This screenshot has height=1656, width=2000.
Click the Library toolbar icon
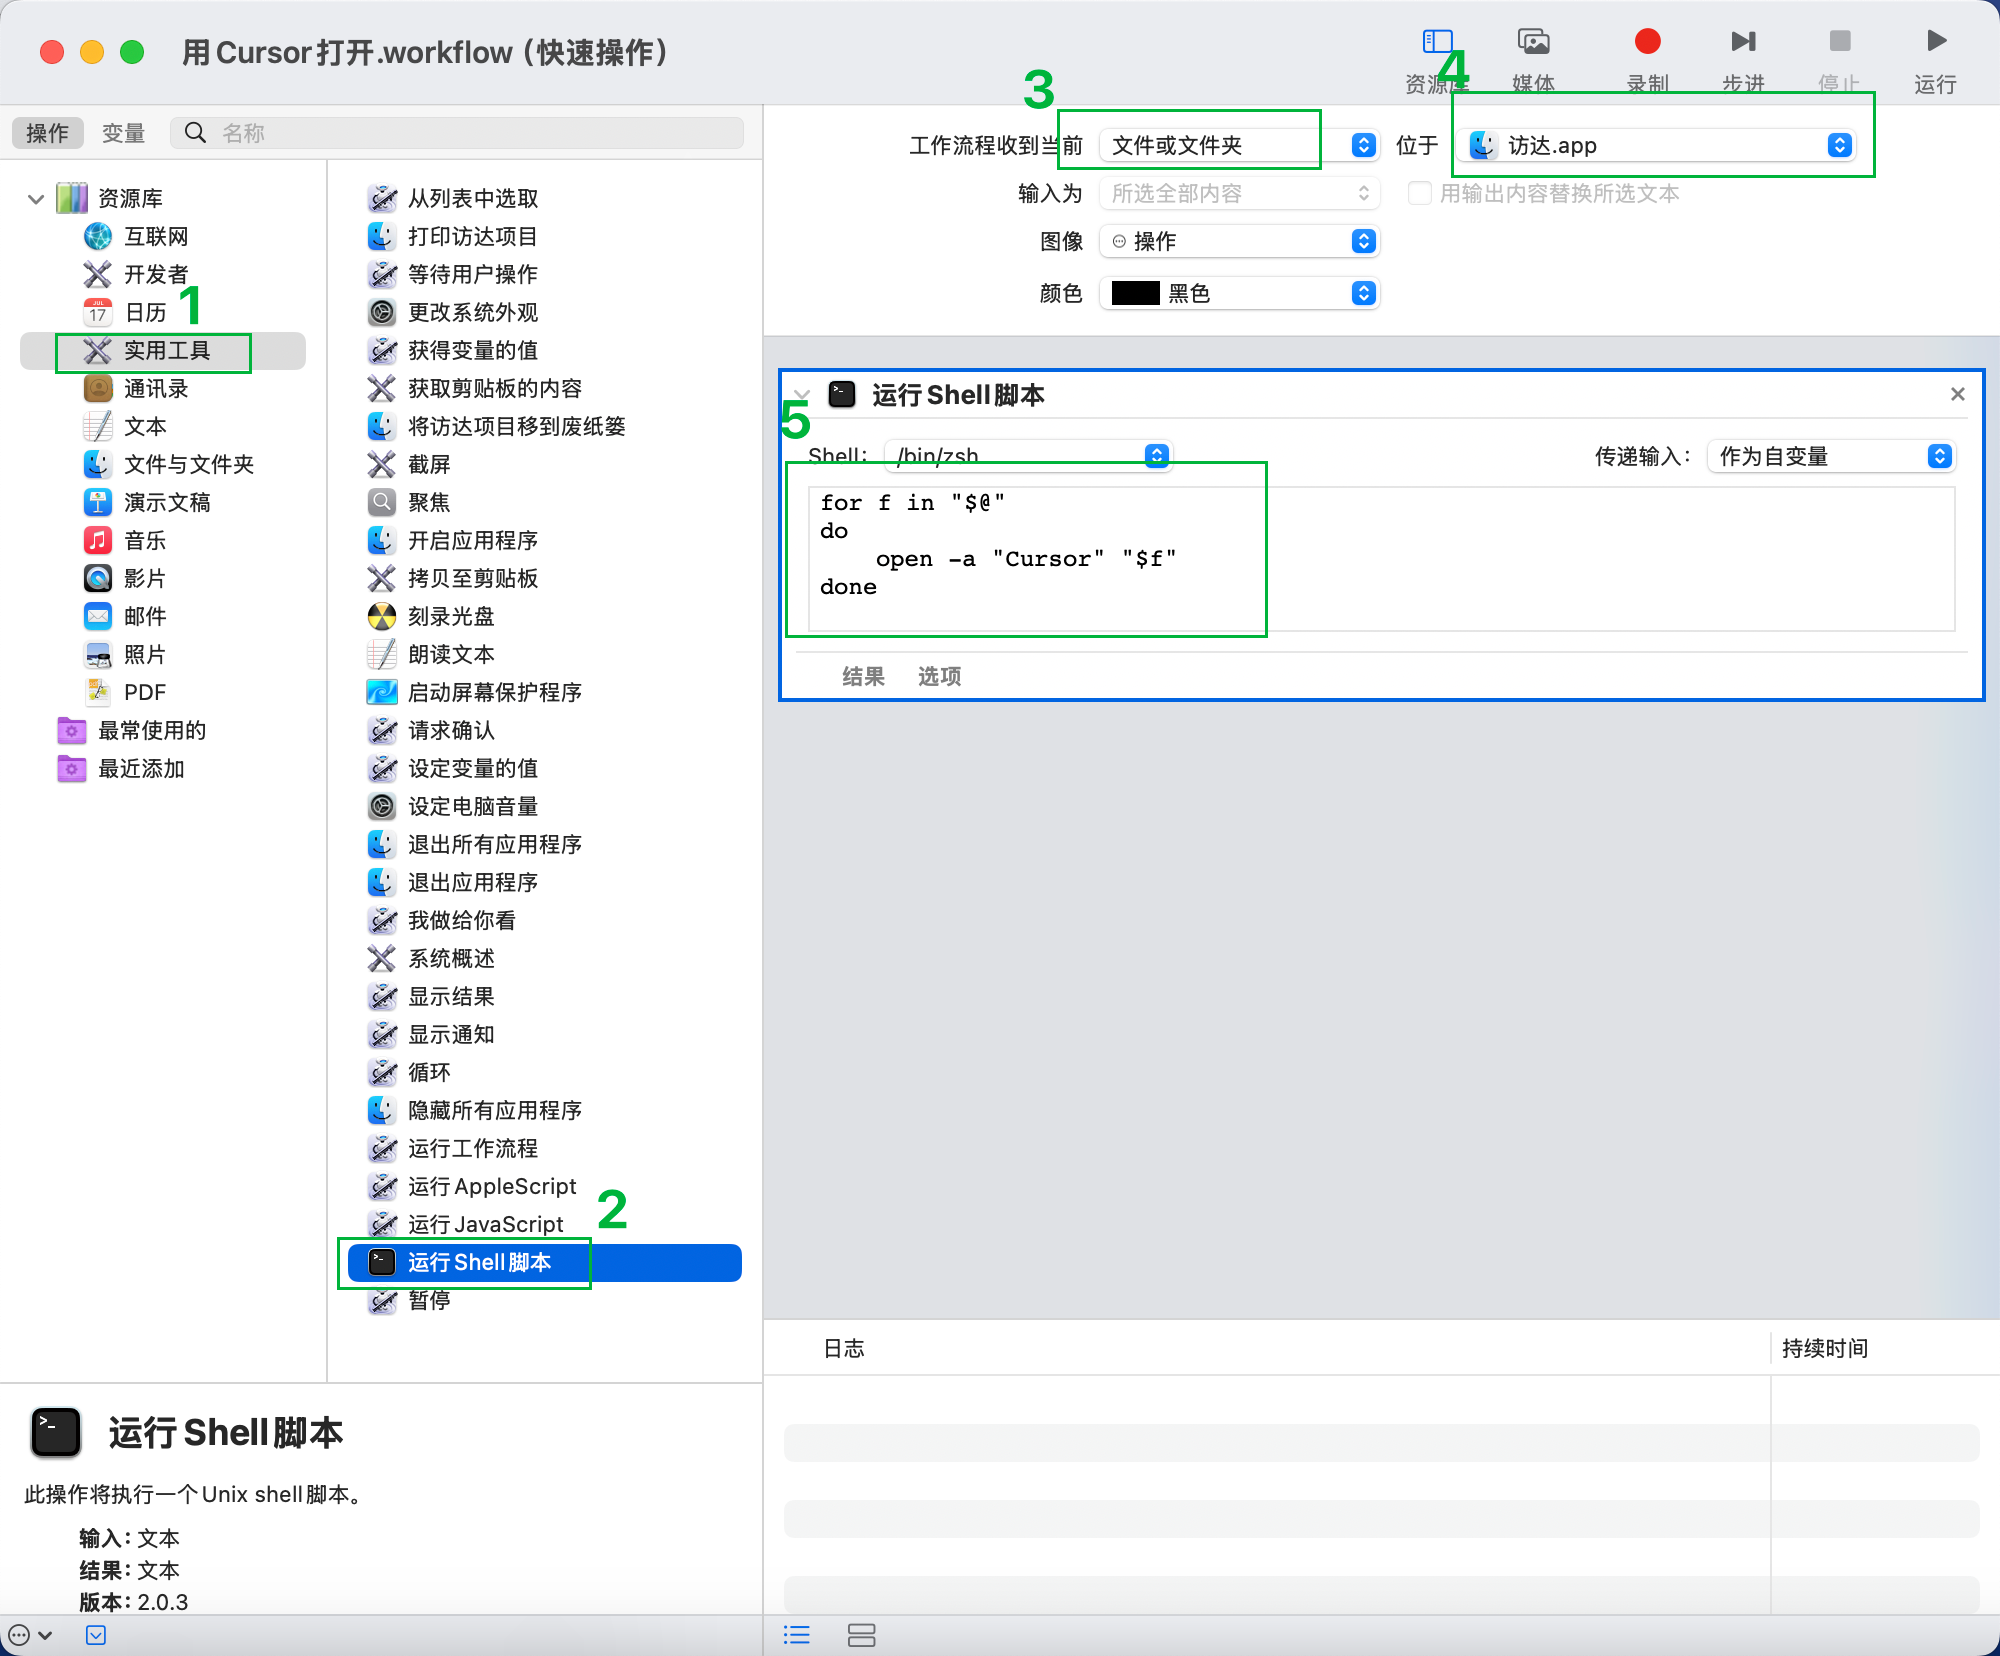[1437, 42]
